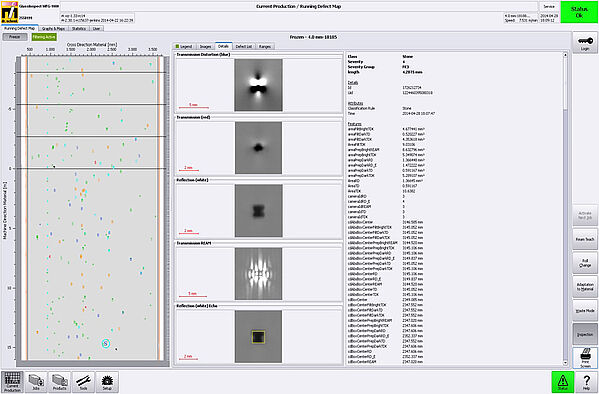Image resolution: width=599 pixels, height=394 pixels.
Task: Open the Tools section
Action: pos(83,381)
